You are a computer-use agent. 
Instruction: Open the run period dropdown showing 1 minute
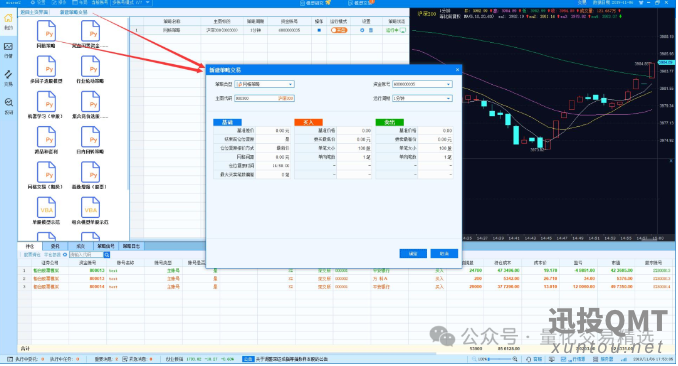coord(422,98)
